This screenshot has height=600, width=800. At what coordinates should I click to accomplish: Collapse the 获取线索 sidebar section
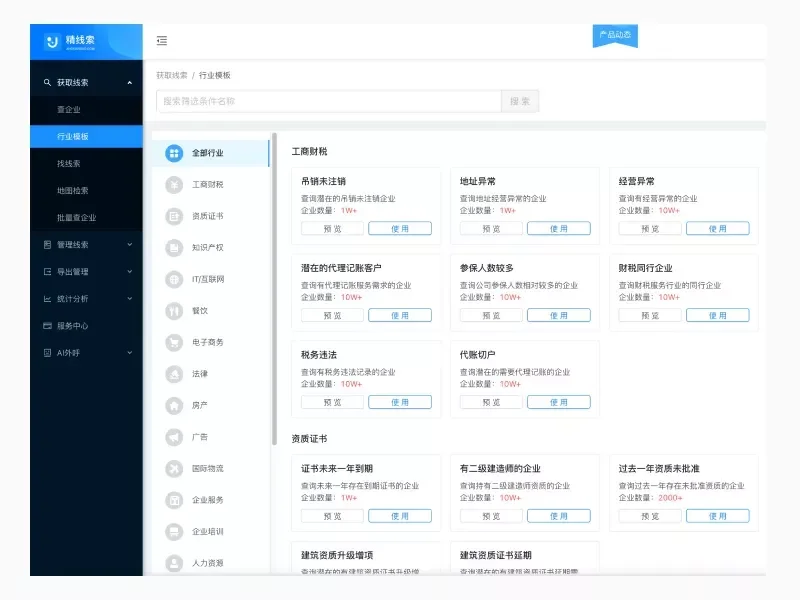(87, 81)
